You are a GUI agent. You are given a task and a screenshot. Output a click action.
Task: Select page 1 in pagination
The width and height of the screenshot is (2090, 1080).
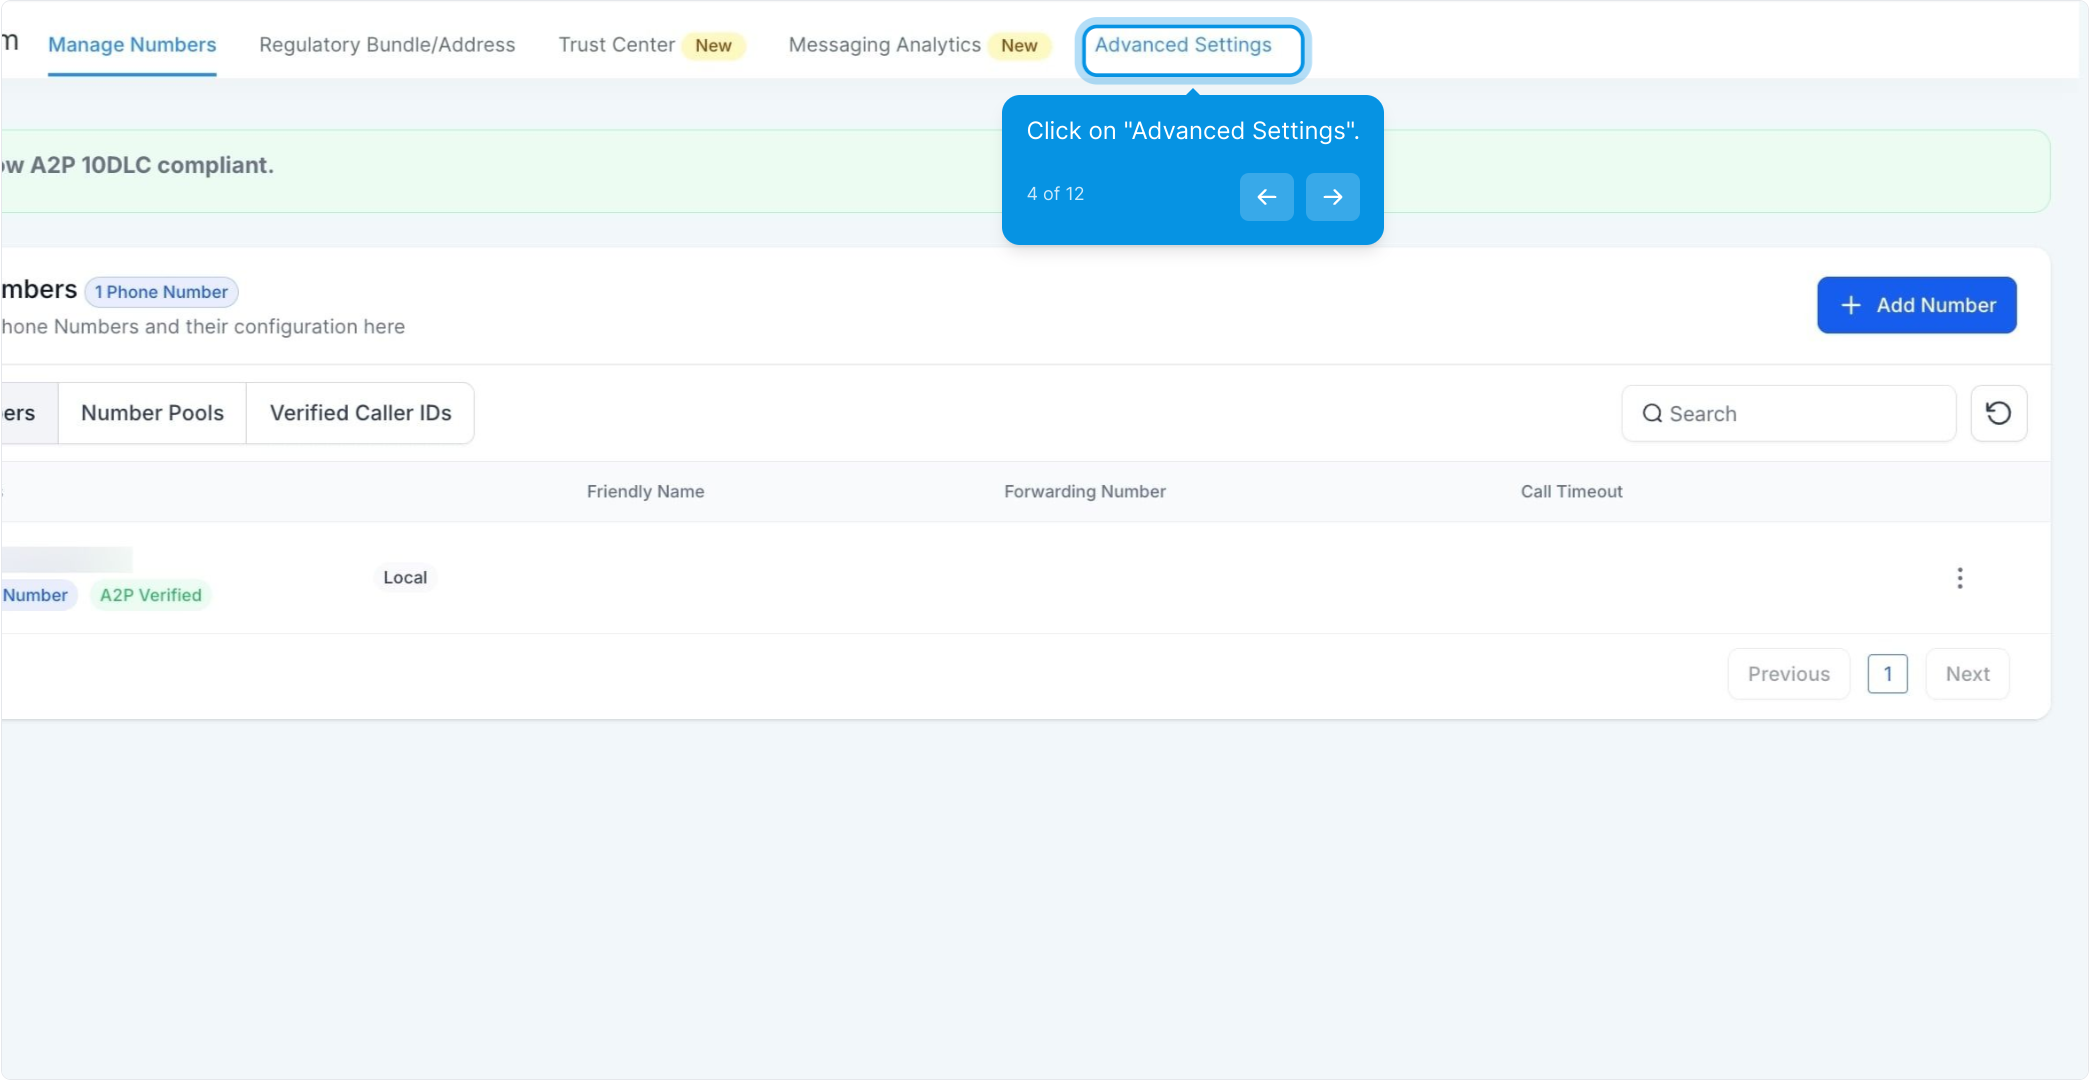pyautogui.click(x=1887, y=674)
